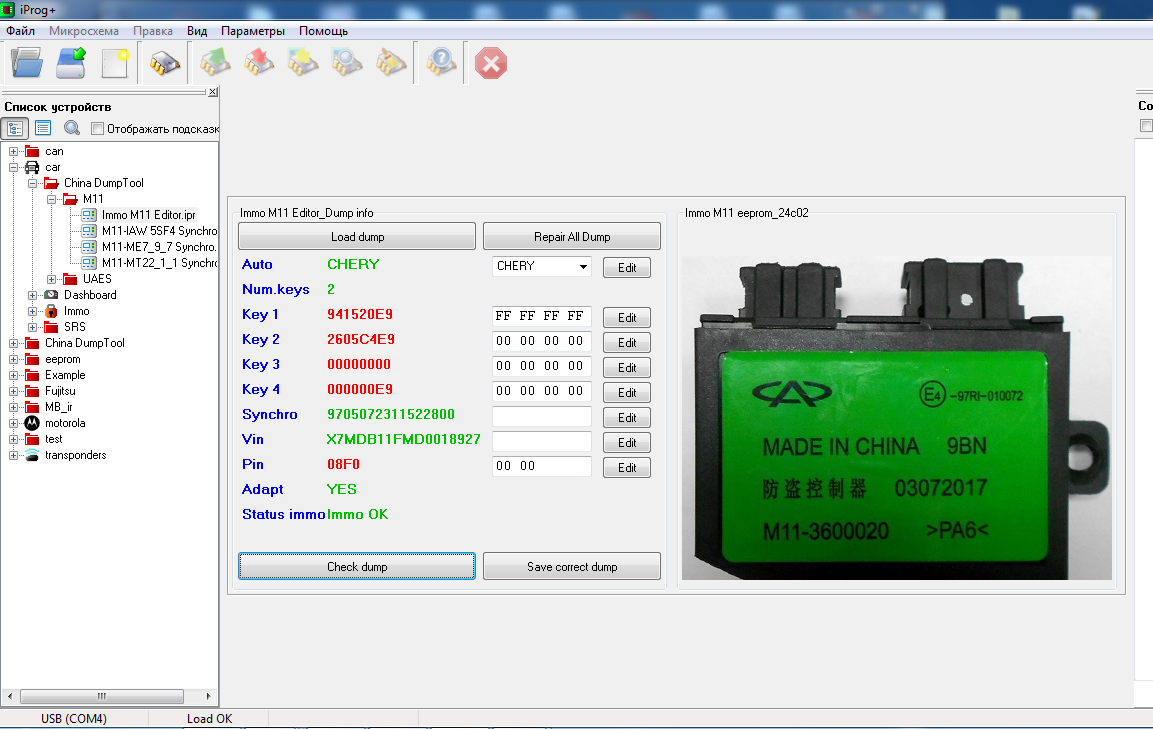This screenshot has width=1153, height=729.
Task: Click Edit button for Key 2
Action: tap(627, 343)
